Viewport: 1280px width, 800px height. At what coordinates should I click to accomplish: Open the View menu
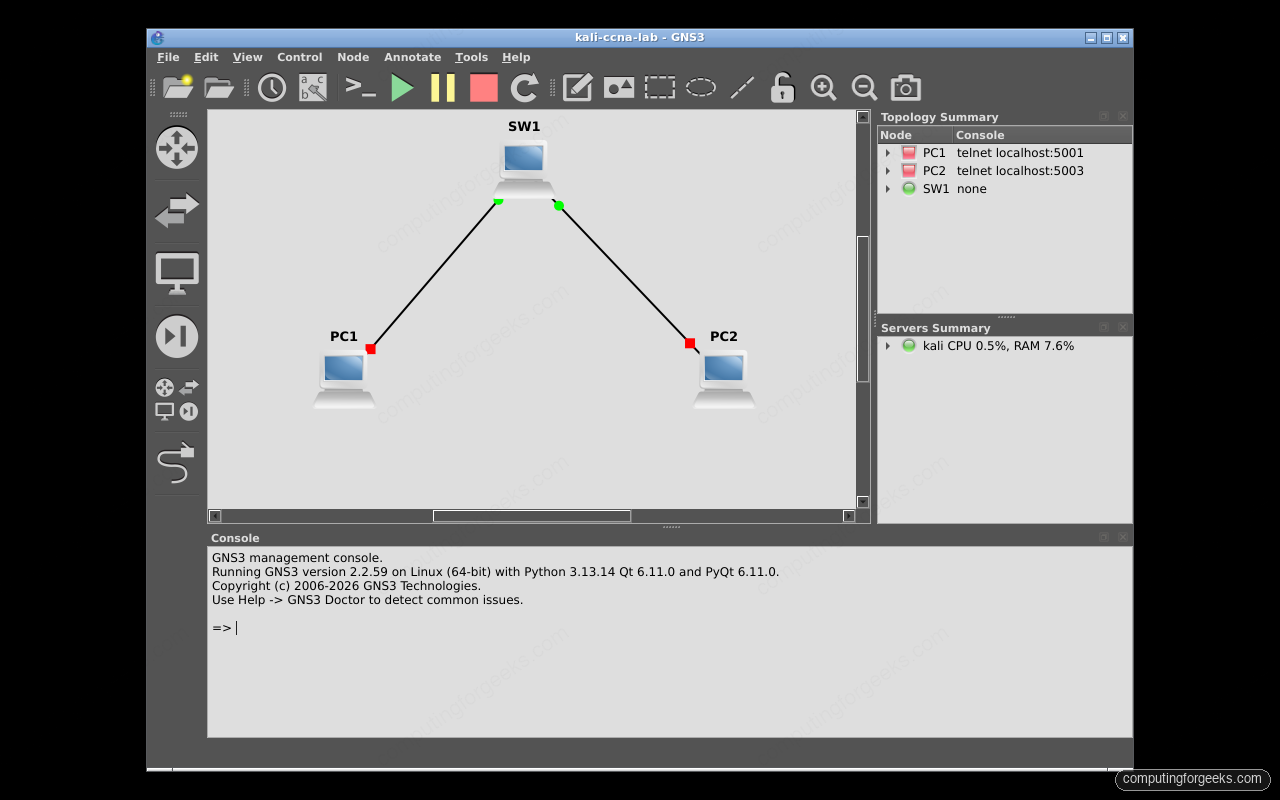point(248,57)
